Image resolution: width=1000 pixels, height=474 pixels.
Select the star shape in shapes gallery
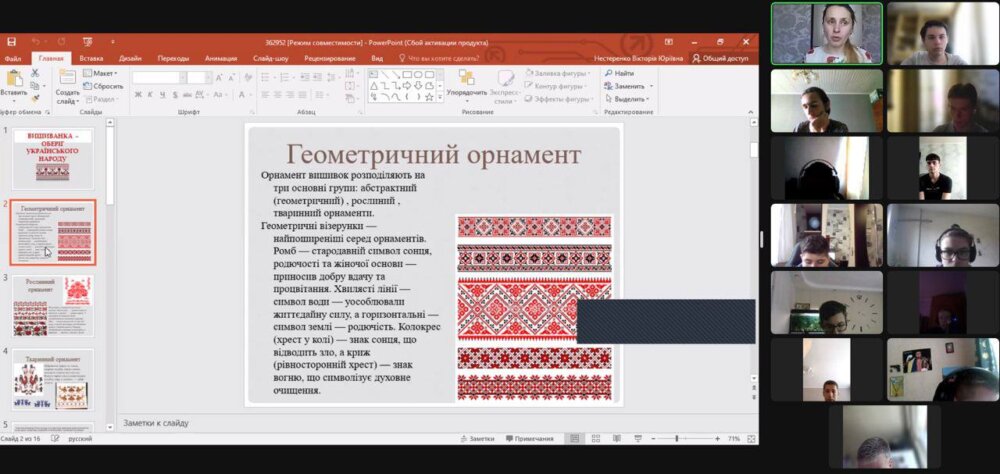click(429, 97)
